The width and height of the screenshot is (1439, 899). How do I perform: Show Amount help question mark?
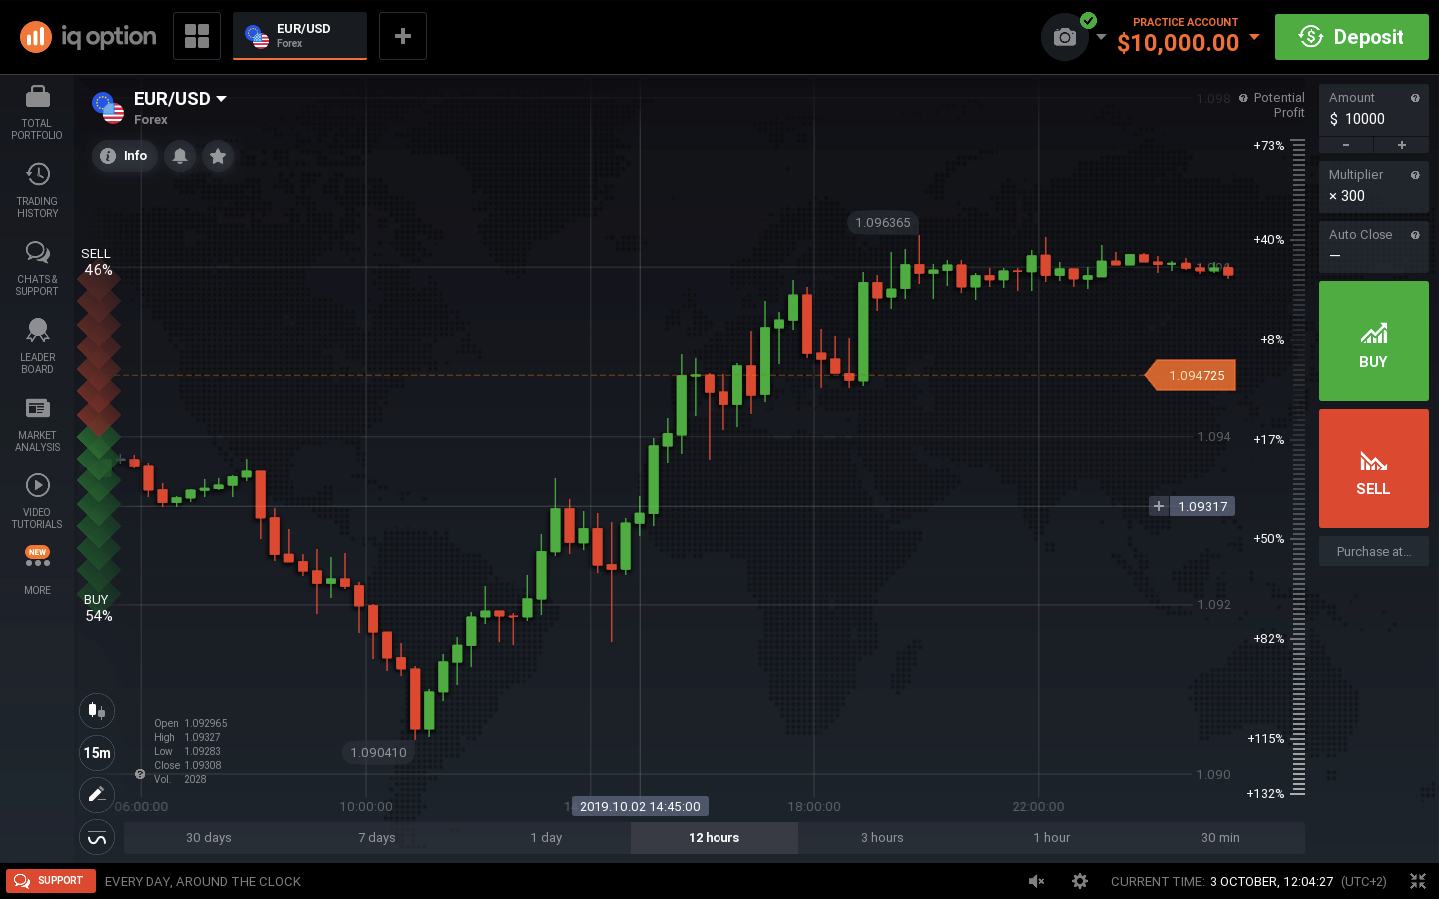click(1415, 98)
